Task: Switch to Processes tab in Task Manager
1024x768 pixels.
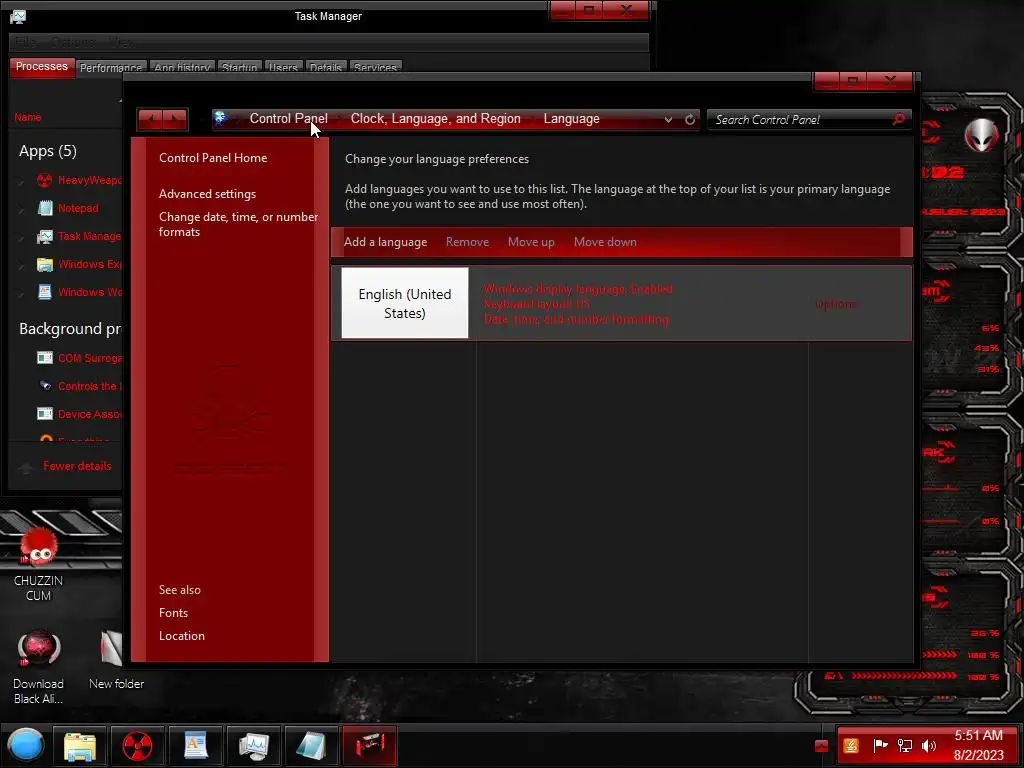Action: (42, 67)
